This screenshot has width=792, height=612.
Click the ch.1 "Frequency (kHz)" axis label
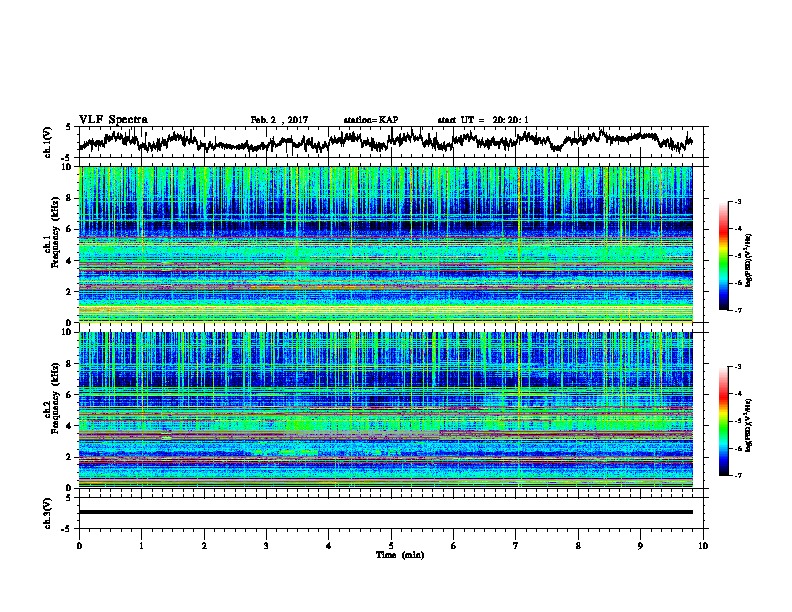coord(55,233)
